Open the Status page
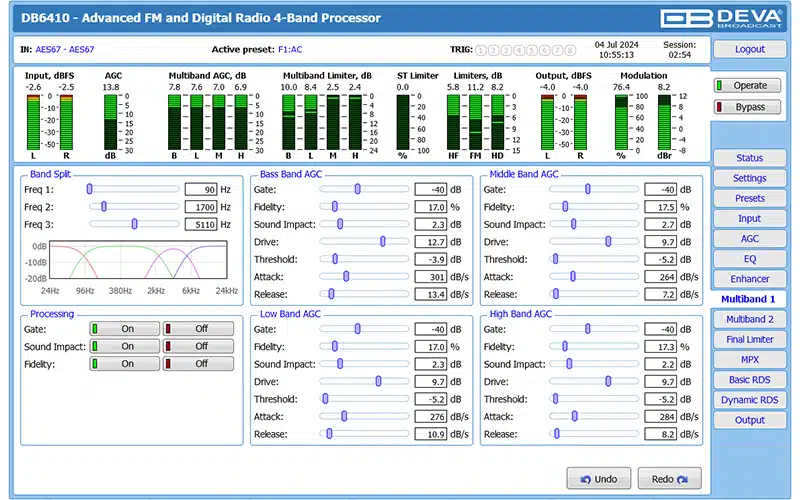The height and width of the screenshot is (500, 800). tap(749, 158)
